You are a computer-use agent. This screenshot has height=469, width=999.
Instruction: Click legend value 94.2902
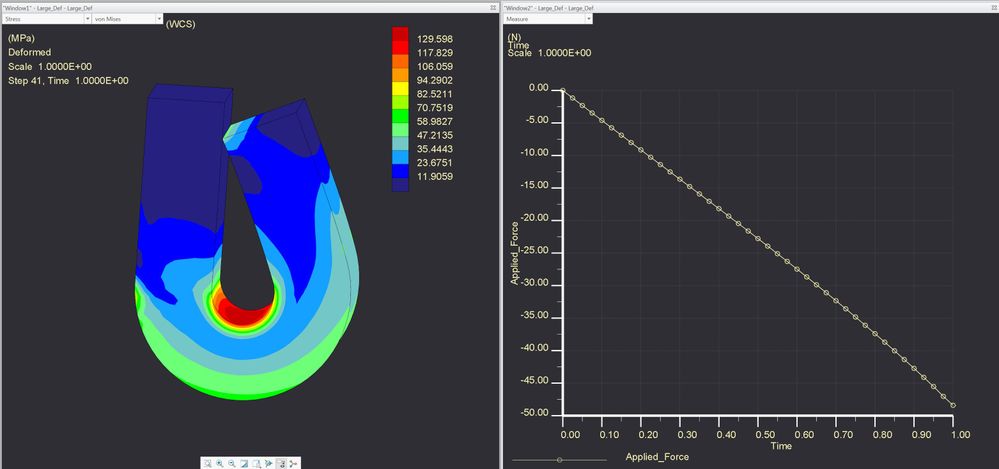pyautogui.click(x=434, y=80)
